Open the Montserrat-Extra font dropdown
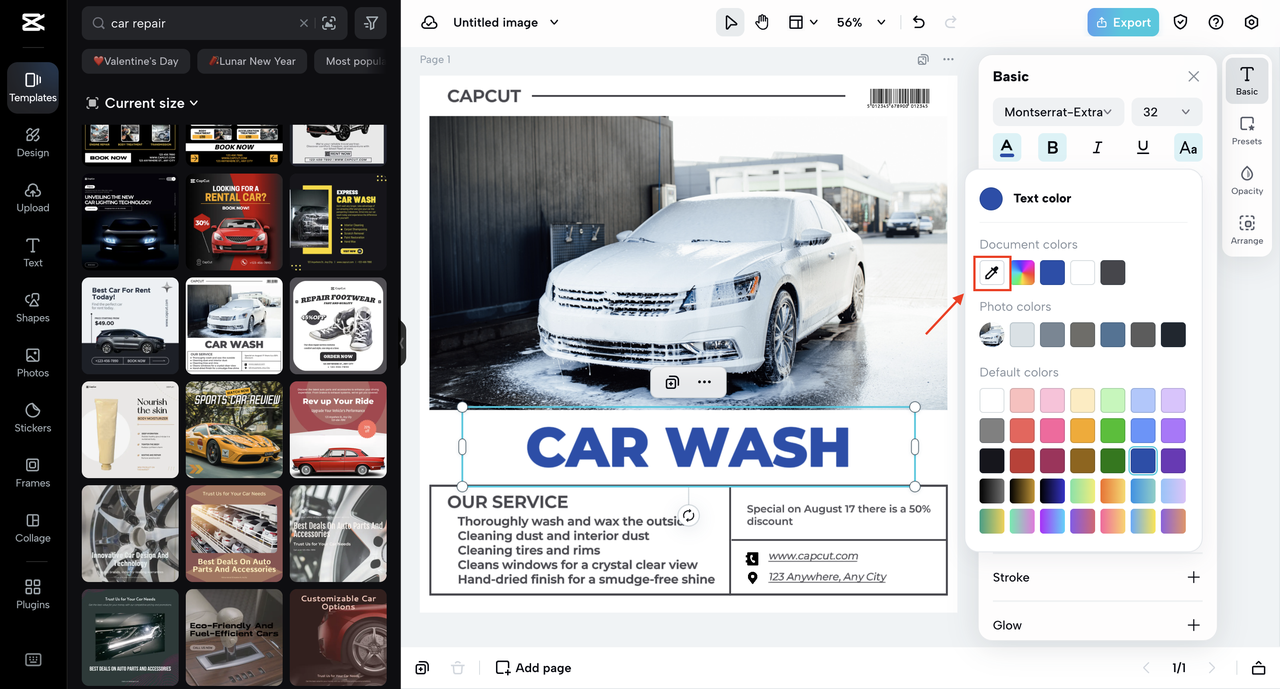The image size is (1280, 689). tap(1059, 112)
